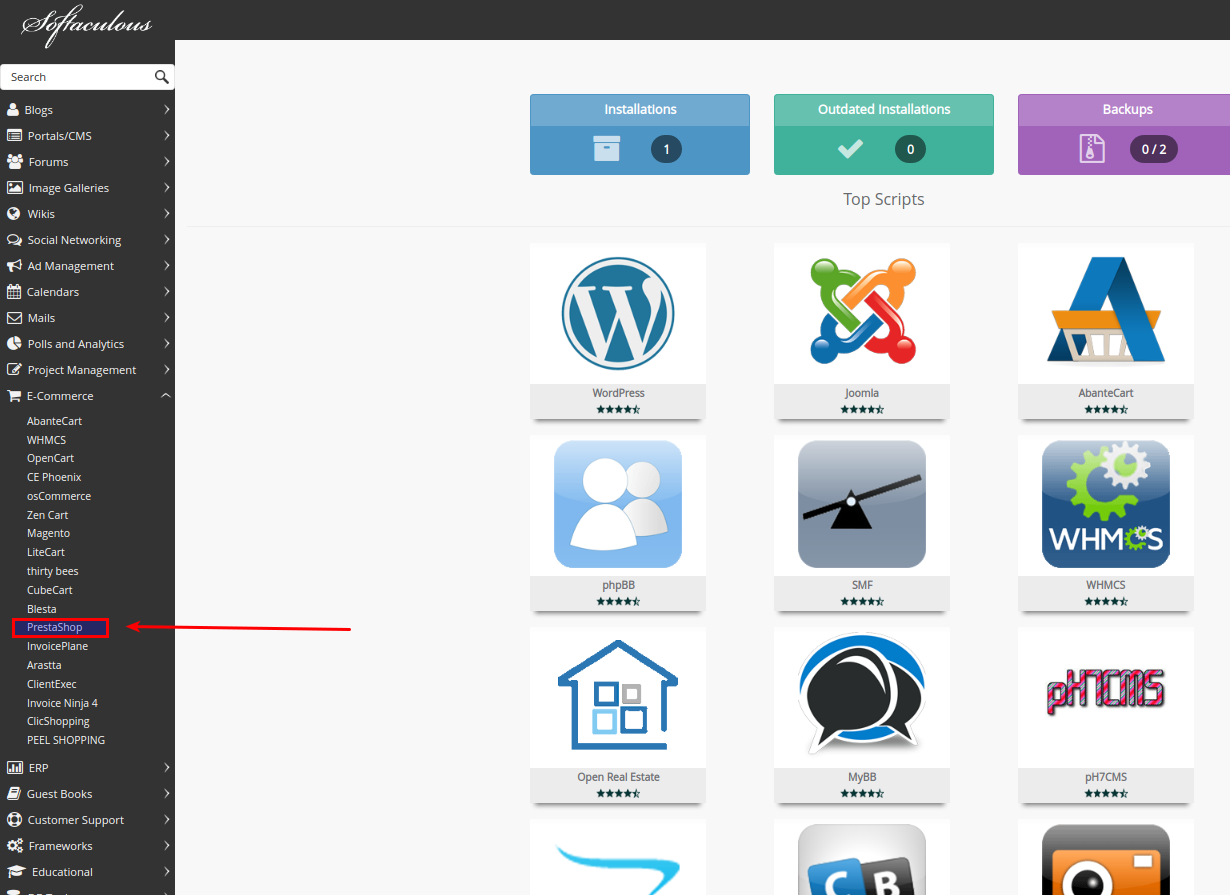Click the Image Galleries picture icon
The height and width of the screenshot is (895, 1230).
[14, 188]
